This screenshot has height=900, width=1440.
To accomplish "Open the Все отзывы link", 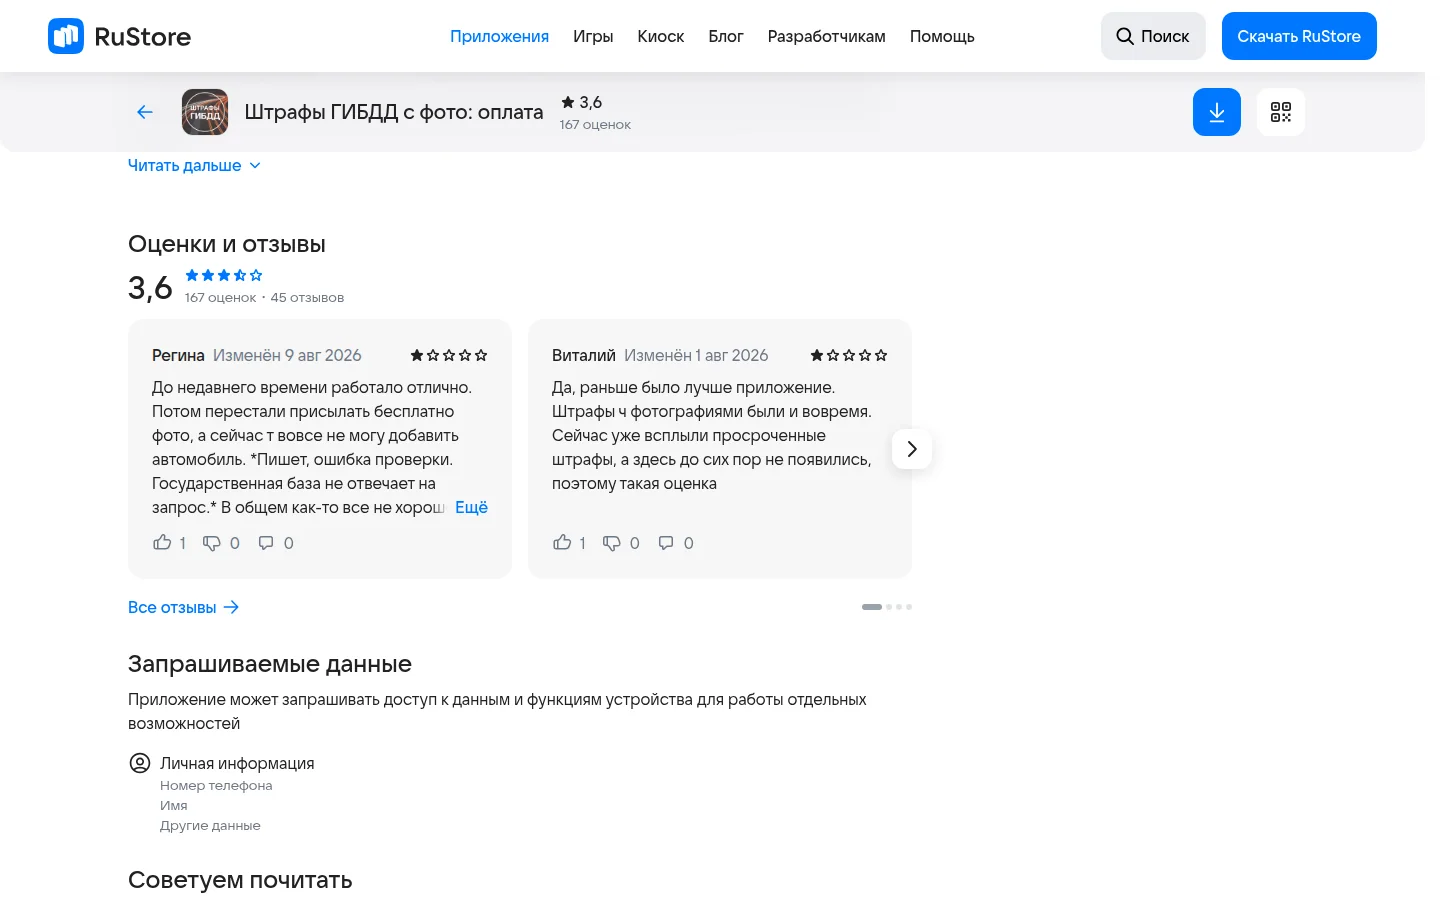I will (x=184, y=607).
